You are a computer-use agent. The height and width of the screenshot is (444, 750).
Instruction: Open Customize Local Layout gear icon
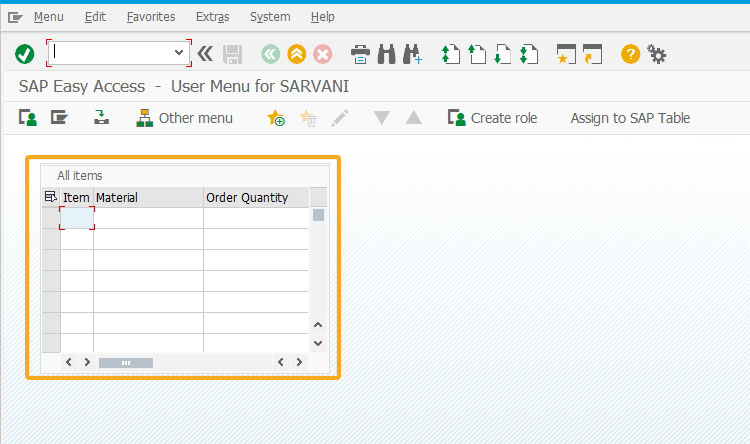[x=657, y=54]
